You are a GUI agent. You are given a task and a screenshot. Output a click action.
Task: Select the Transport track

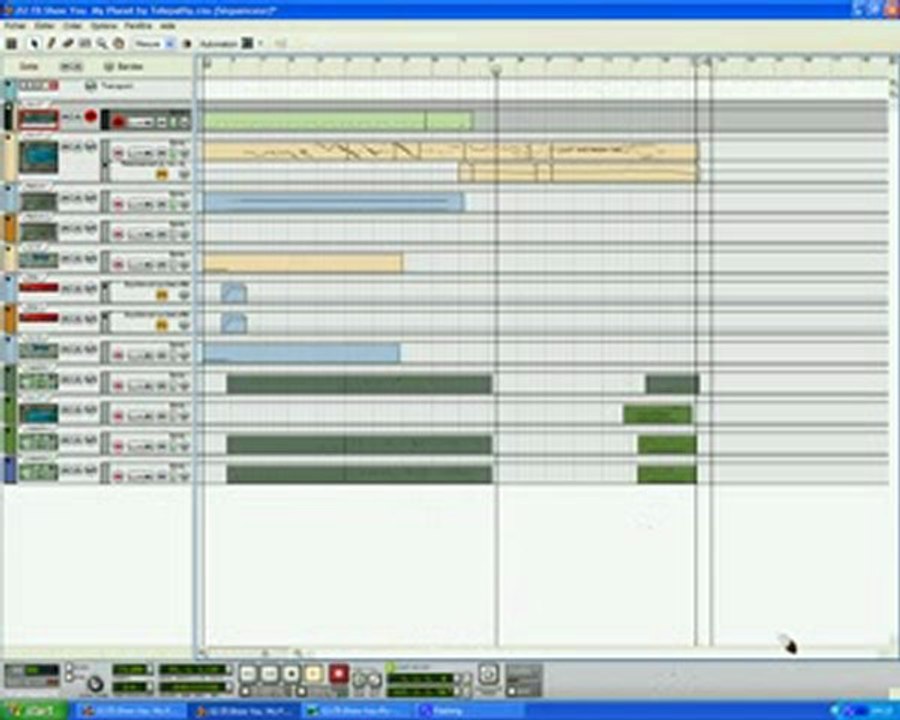(98, 86)
